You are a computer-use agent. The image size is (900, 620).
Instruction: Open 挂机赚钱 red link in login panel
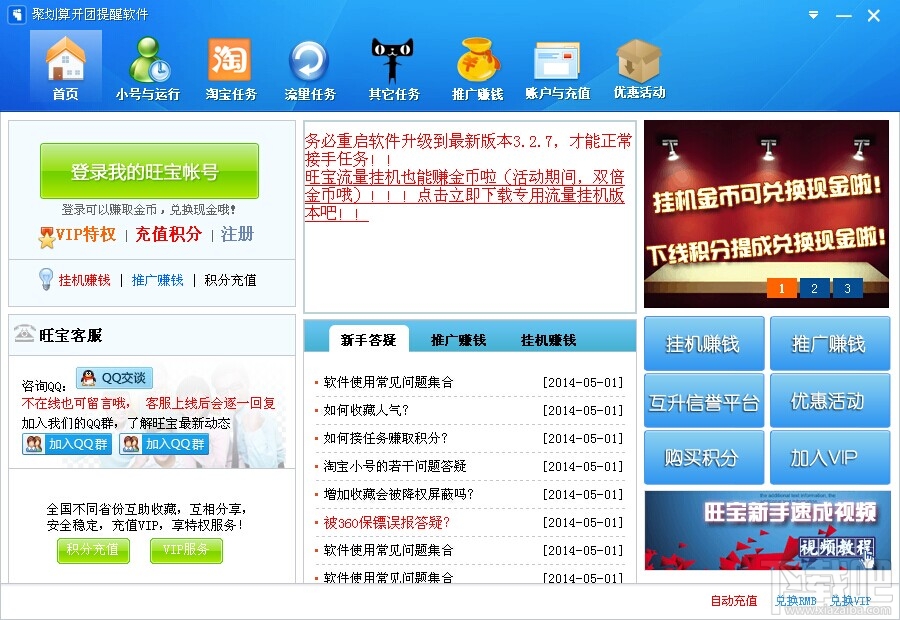point(84,280)
